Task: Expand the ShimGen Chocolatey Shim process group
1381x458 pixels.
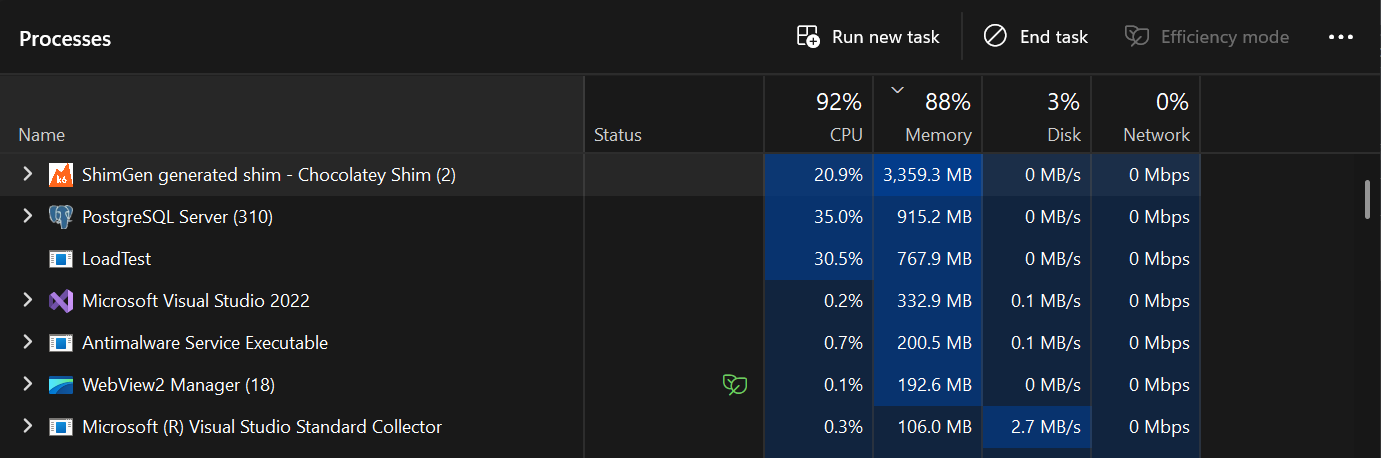Action: 28,175
